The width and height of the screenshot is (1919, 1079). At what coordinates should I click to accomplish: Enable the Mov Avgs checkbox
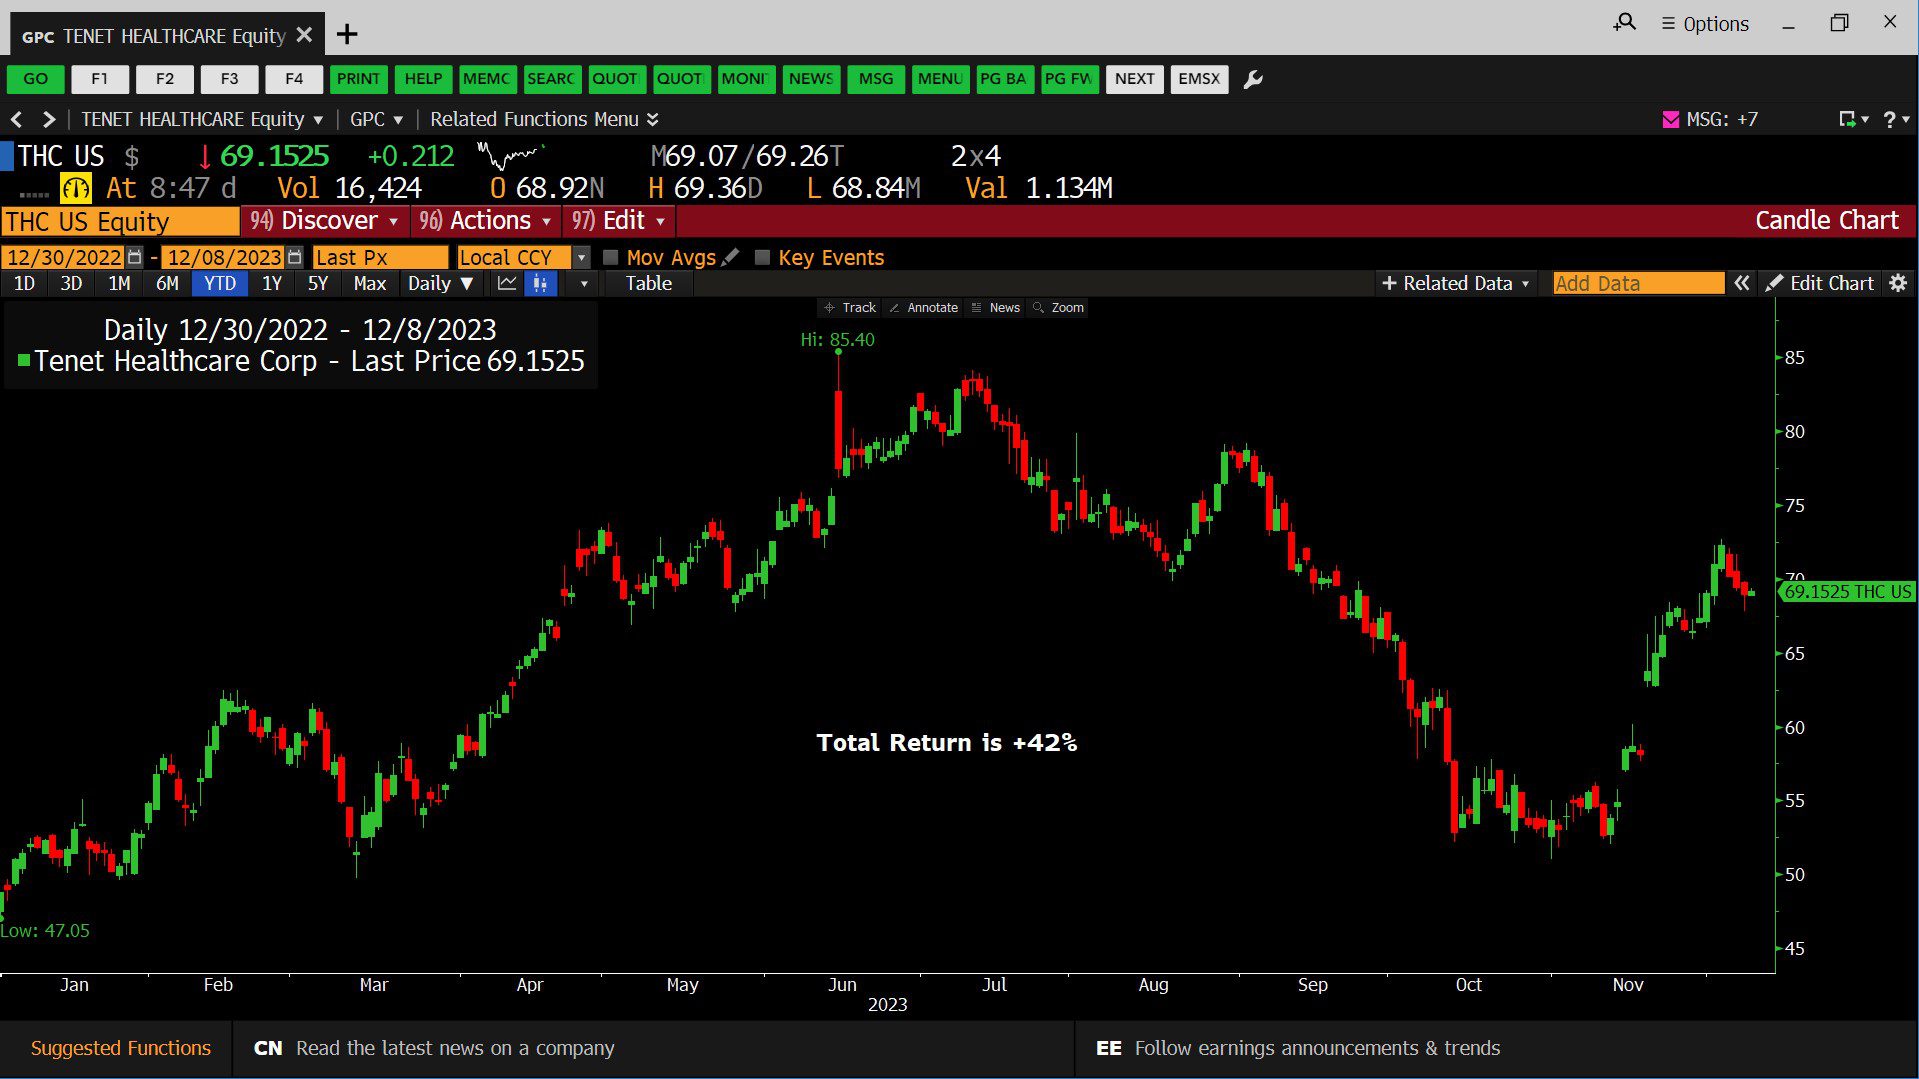click(610, 257)
